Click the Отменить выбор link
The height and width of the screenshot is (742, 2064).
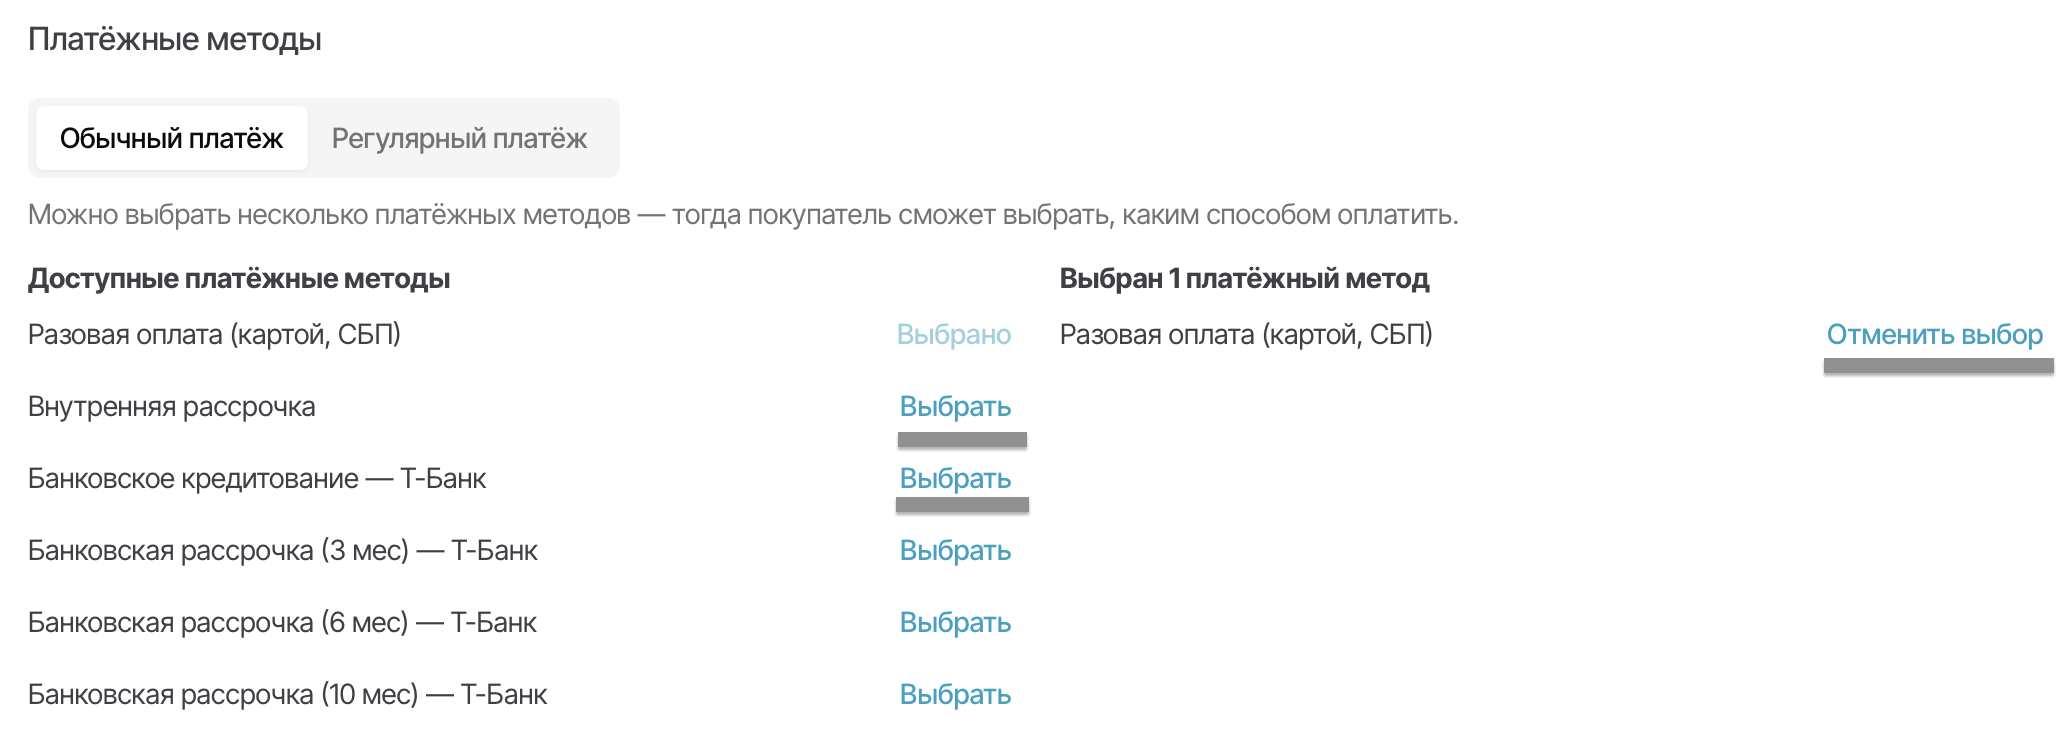pos(1934,334)
